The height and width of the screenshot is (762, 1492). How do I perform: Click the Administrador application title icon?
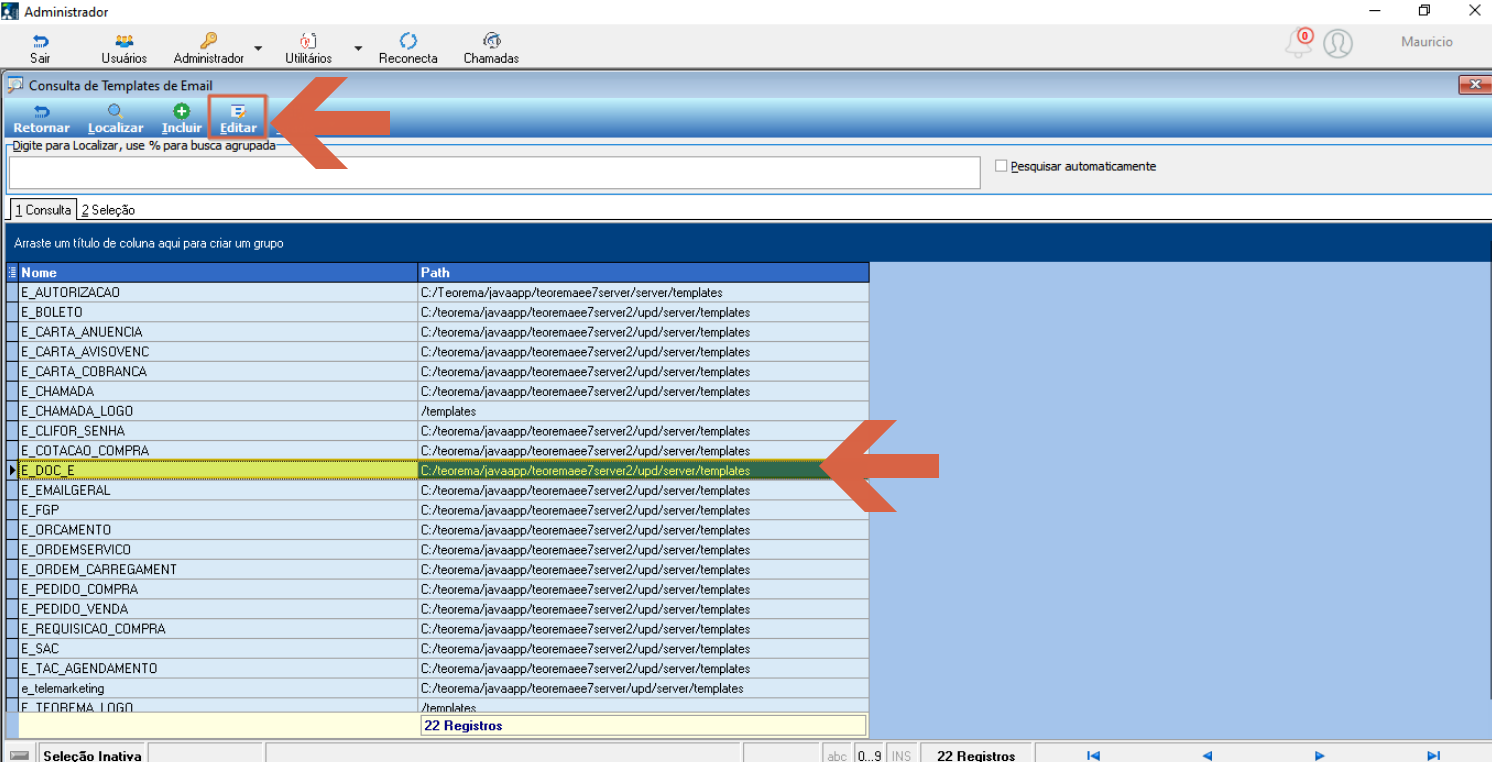pos(10,11)
